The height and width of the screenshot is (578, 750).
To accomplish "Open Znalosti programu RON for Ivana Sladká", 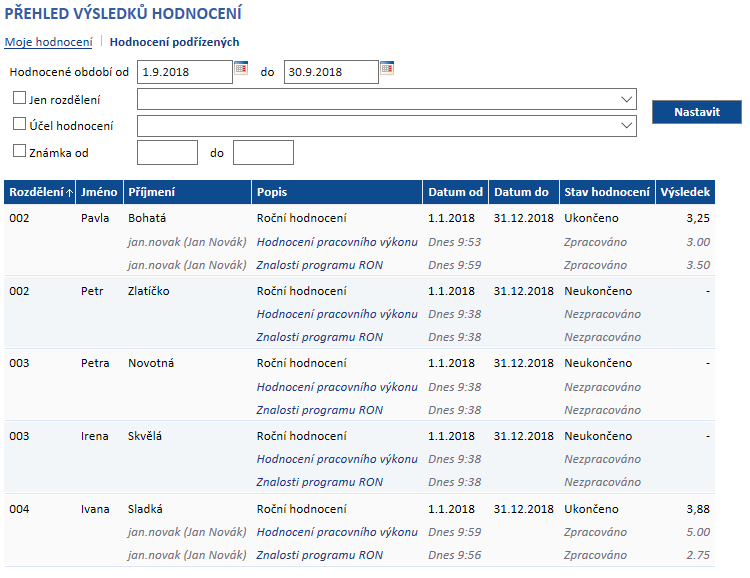I will (320, 555).
